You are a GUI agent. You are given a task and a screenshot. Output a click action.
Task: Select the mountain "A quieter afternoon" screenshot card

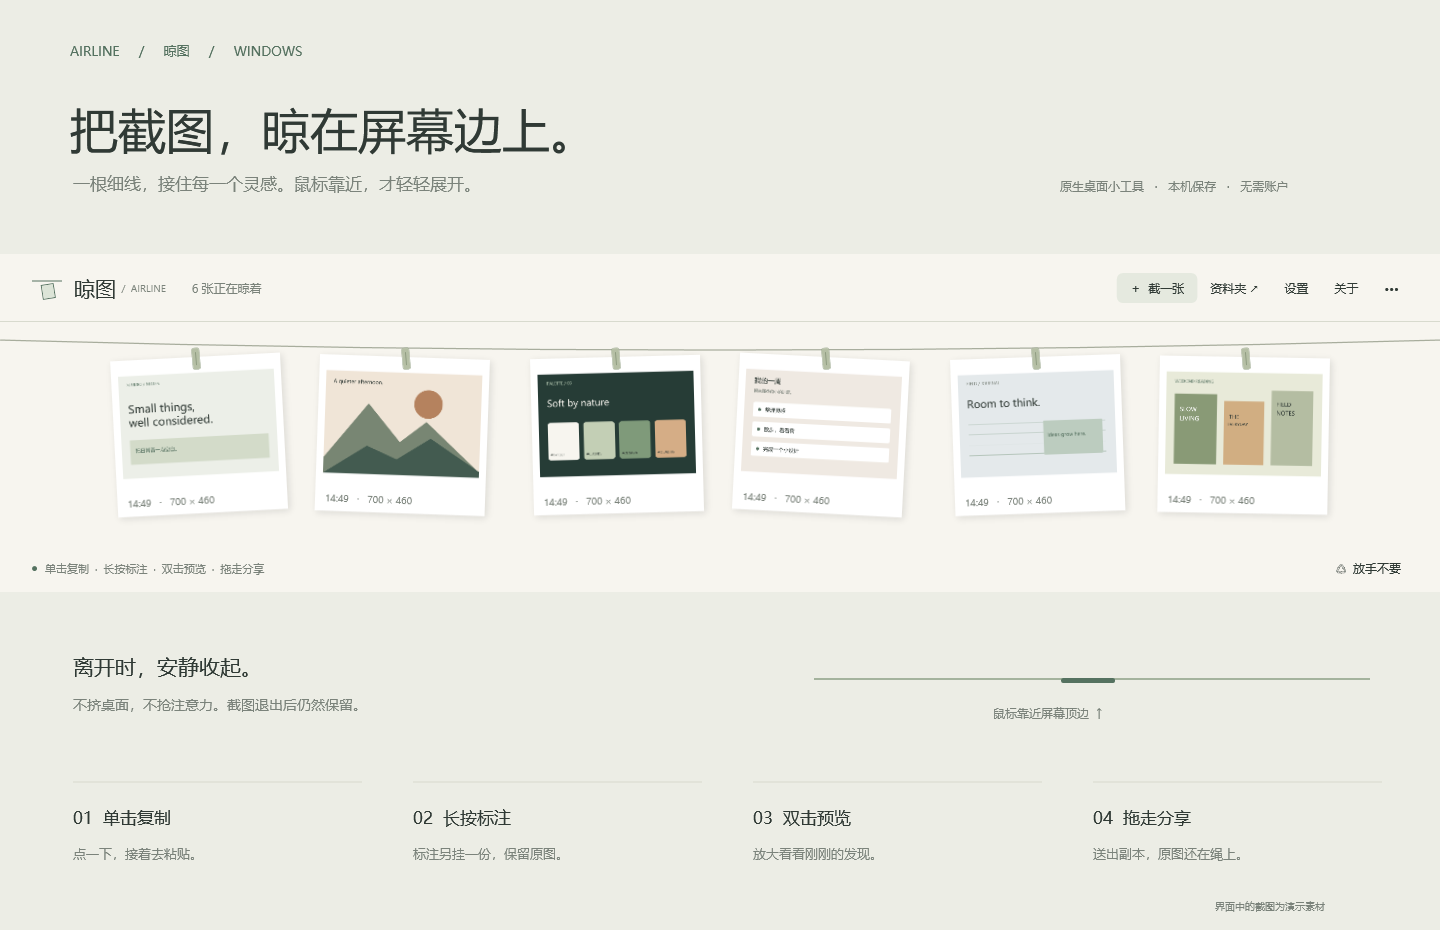[403, 435]
